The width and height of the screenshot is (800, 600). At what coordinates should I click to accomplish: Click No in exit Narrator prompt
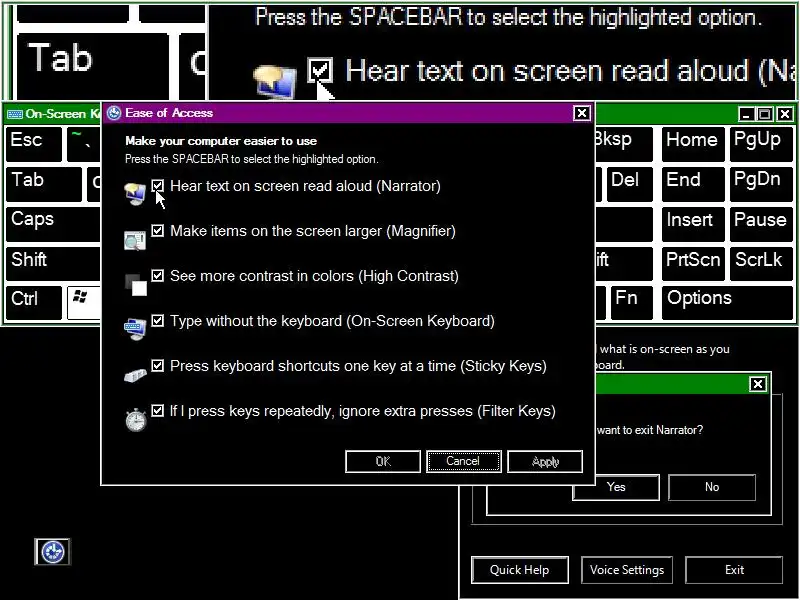click(712, 487)
